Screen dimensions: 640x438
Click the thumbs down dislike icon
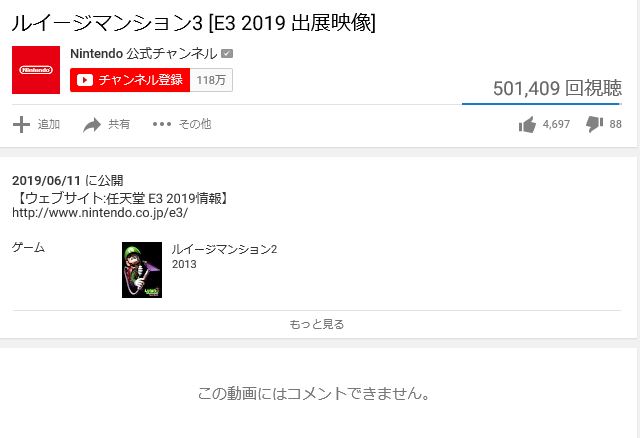pos(594,124)
